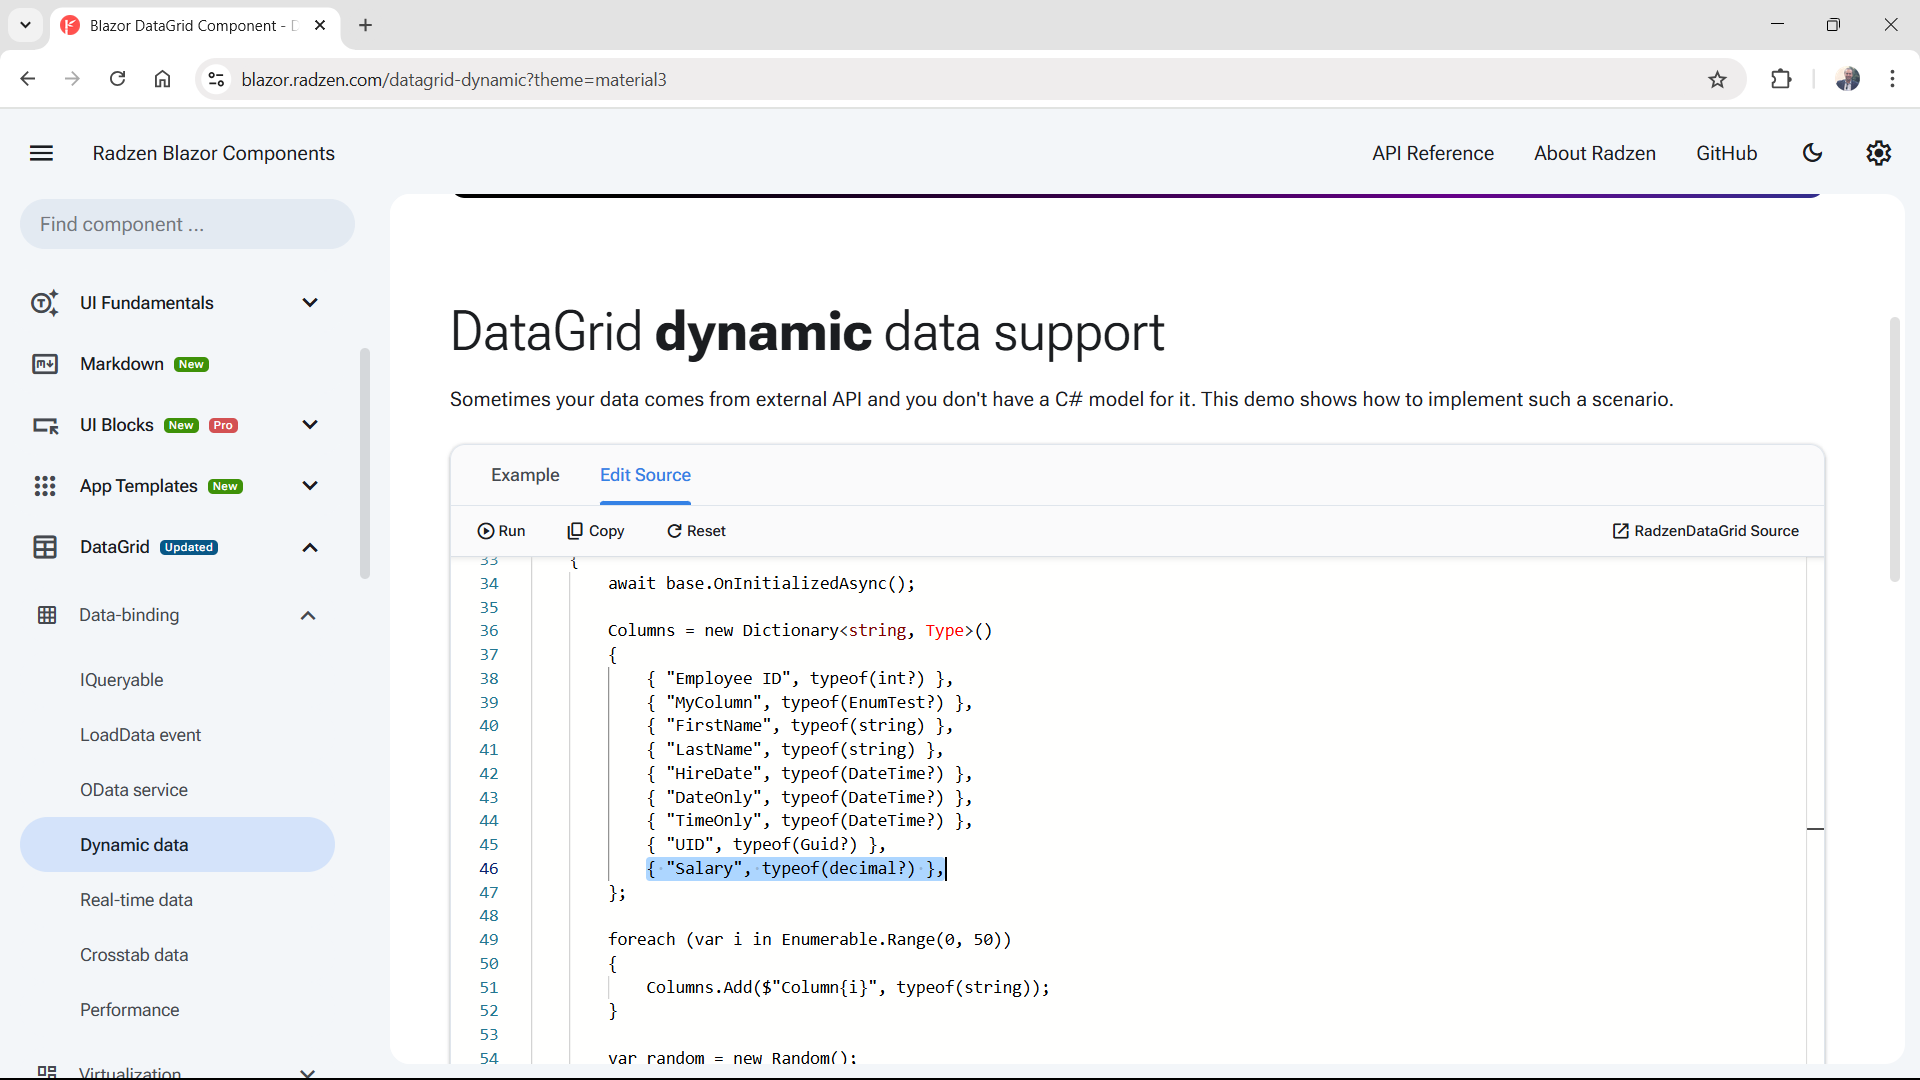Open the Markdown component page

[122, 364]
